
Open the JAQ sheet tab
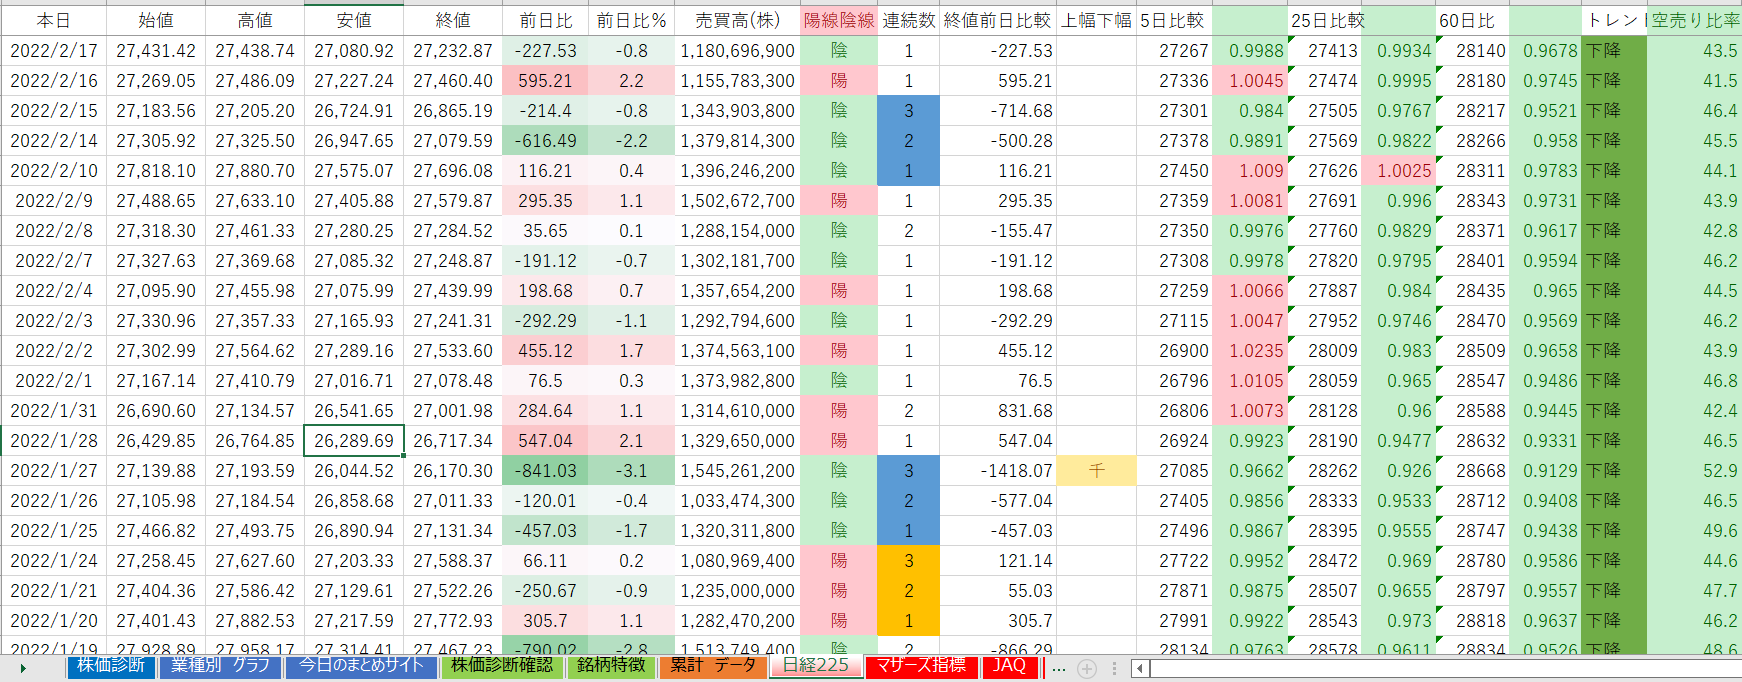pos(1009,666)
